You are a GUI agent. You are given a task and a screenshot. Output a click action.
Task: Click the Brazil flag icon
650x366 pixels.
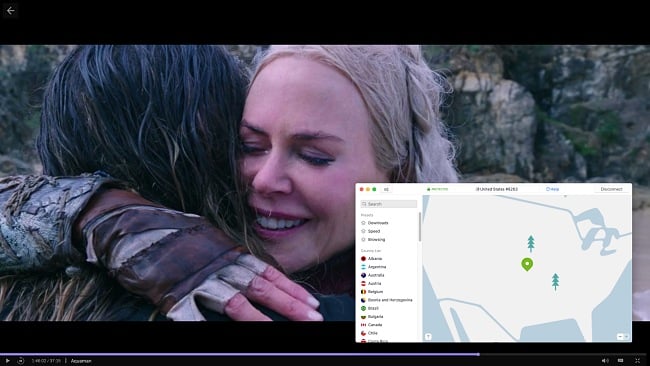coord(364,308)
